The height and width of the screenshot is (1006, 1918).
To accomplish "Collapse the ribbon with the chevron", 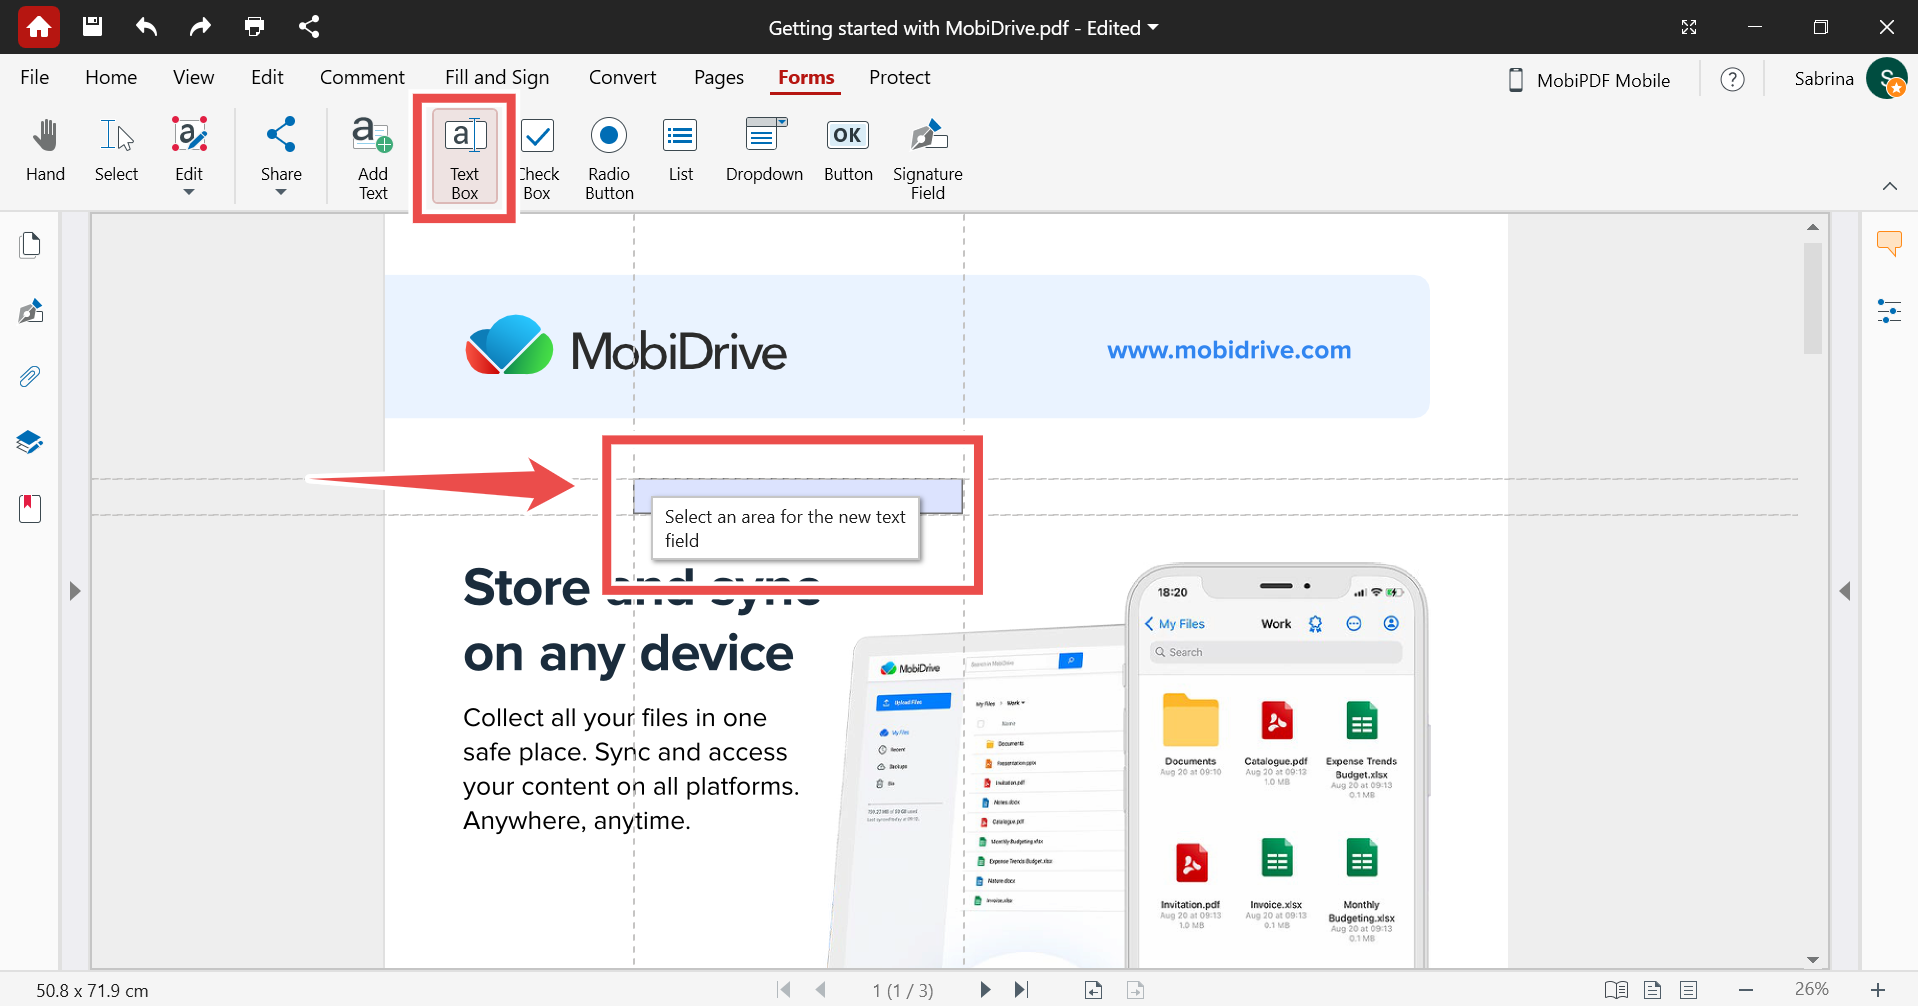I will tap(1889, 186).
